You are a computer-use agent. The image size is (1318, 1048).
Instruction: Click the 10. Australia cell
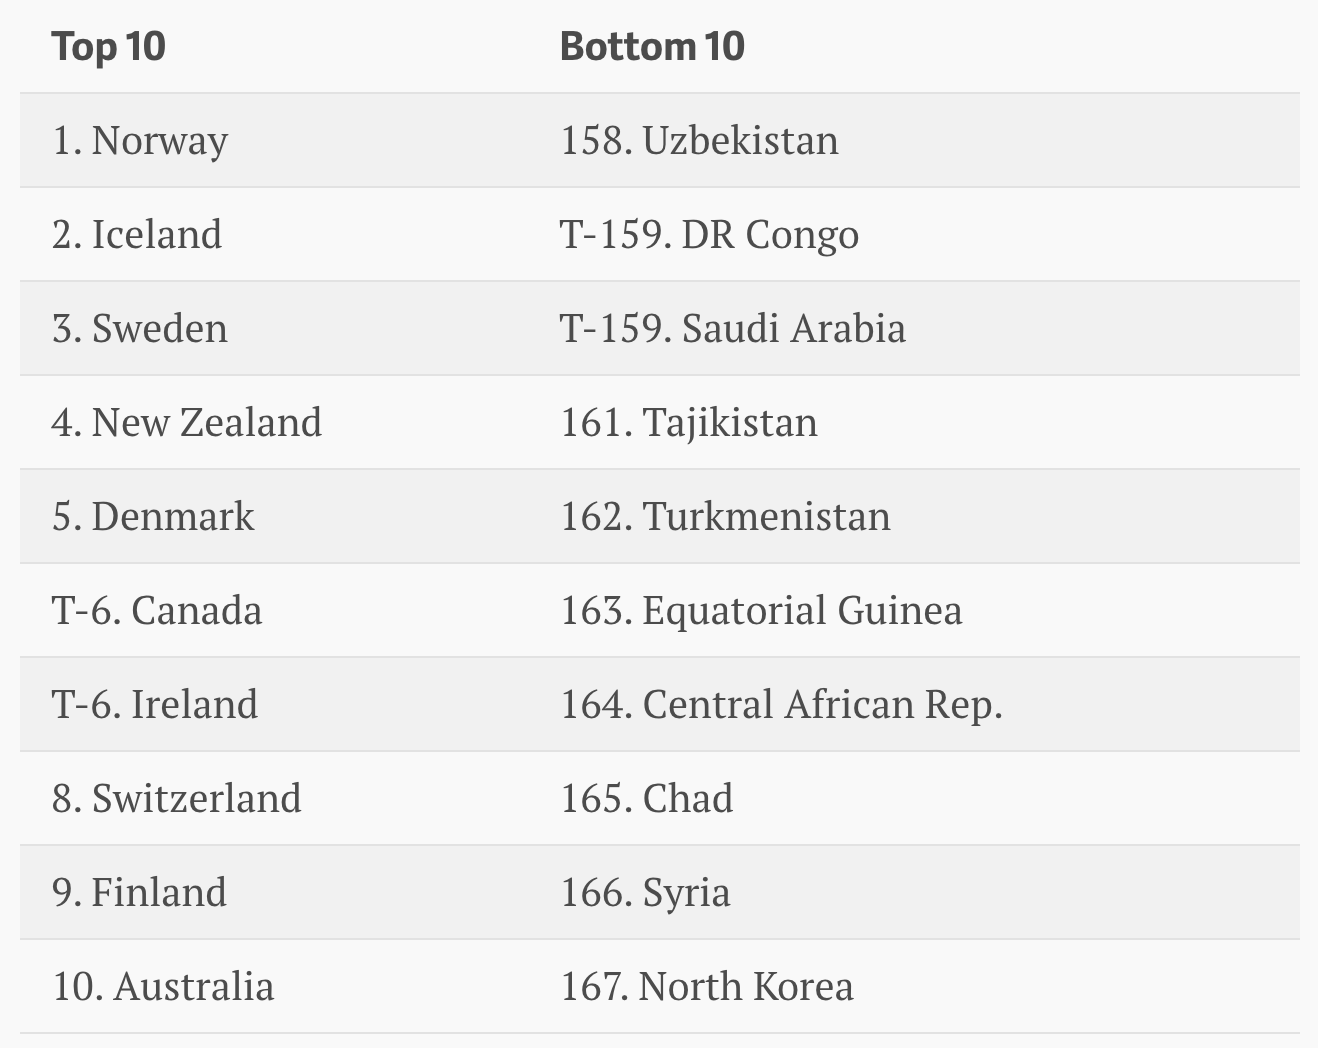point(163,987)
